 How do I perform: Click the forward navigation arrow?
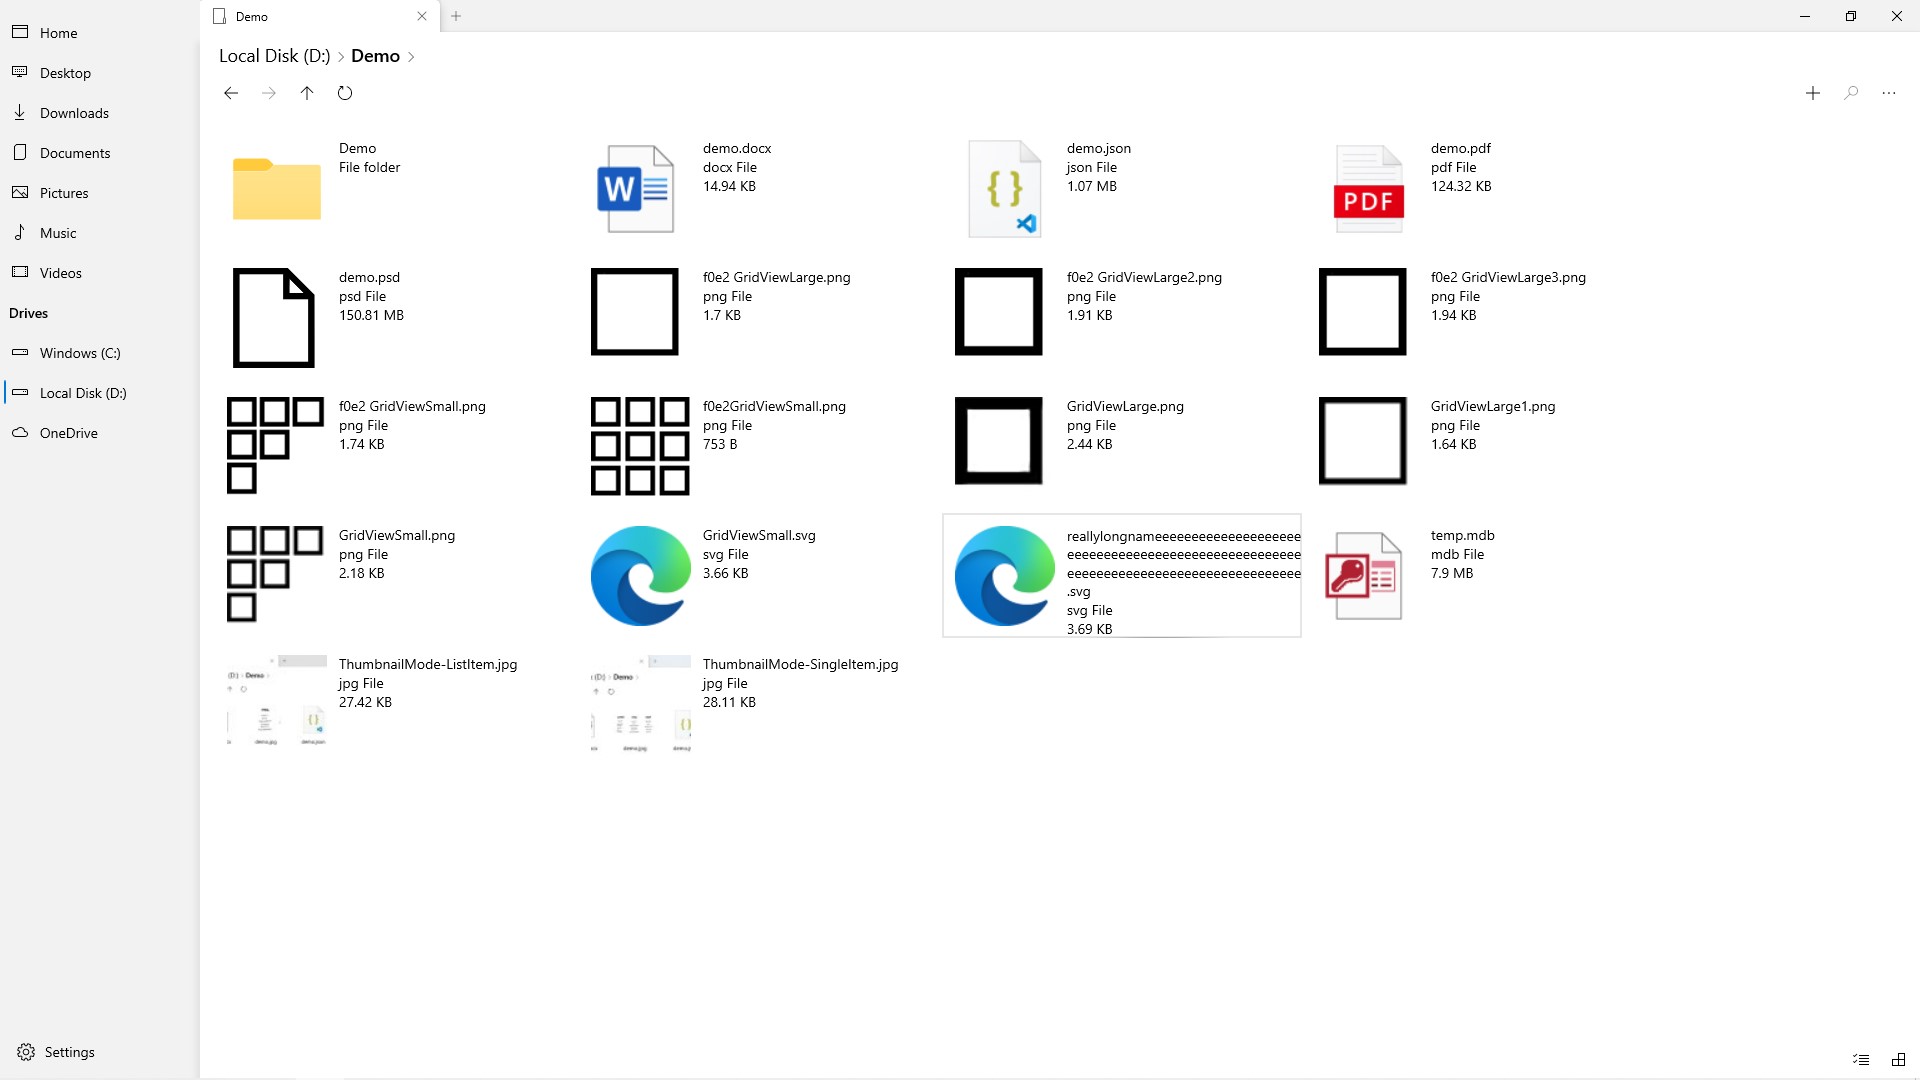(269, 93)
